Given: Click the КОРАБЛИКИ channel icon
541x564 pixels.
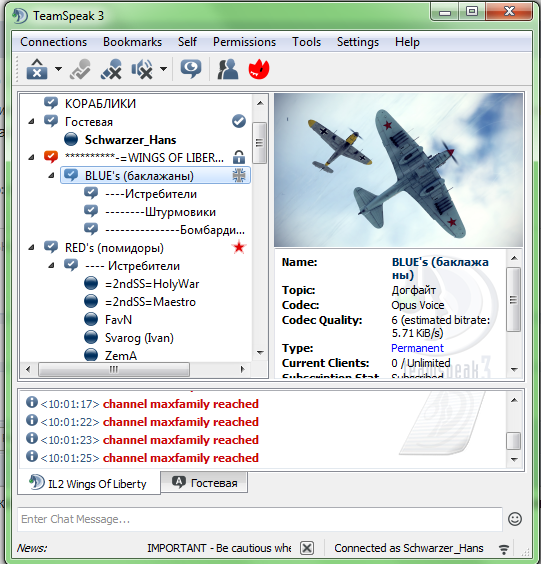Looking at the screenshot, I should (x=51, y=103).
